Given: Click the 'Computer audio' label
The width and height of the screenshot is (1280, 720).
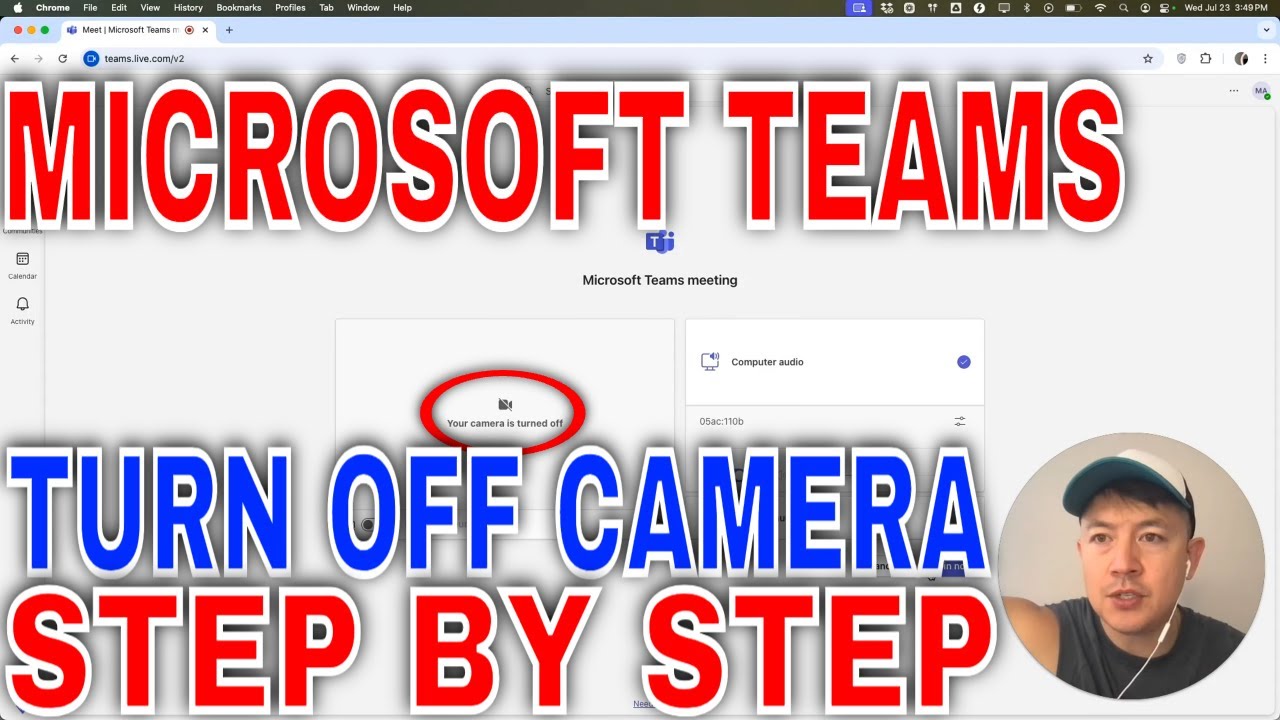Looking at the screenshot, I should click(767, 362).
